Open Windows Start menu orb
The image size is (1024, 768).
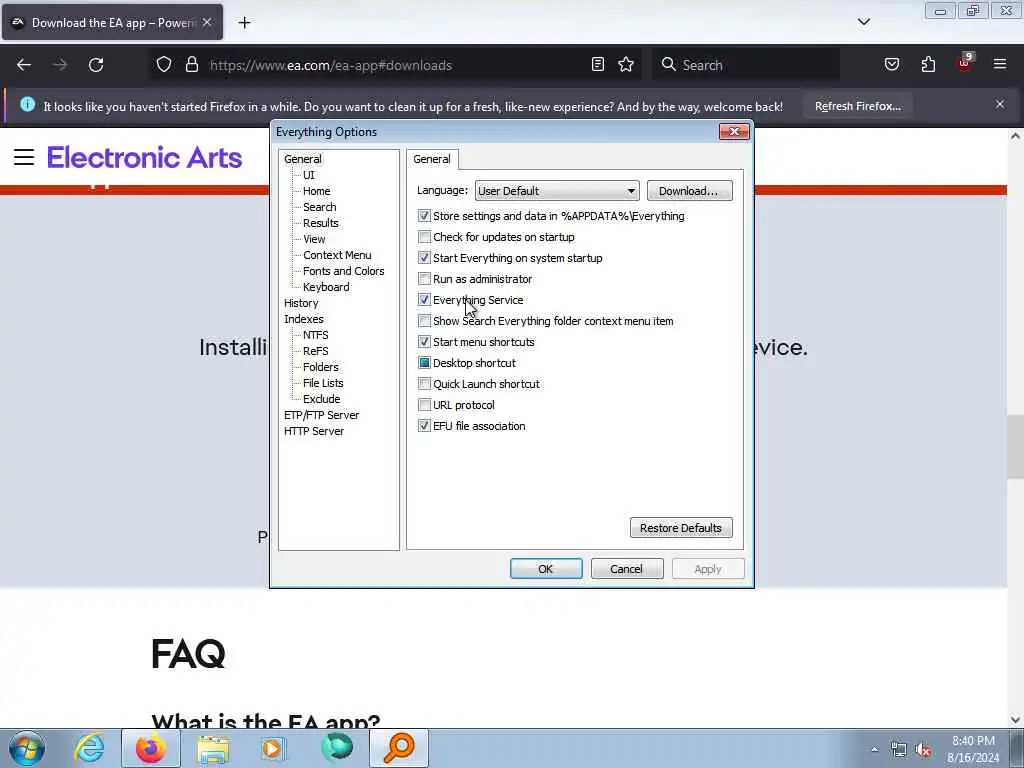(x=27, y=748)
